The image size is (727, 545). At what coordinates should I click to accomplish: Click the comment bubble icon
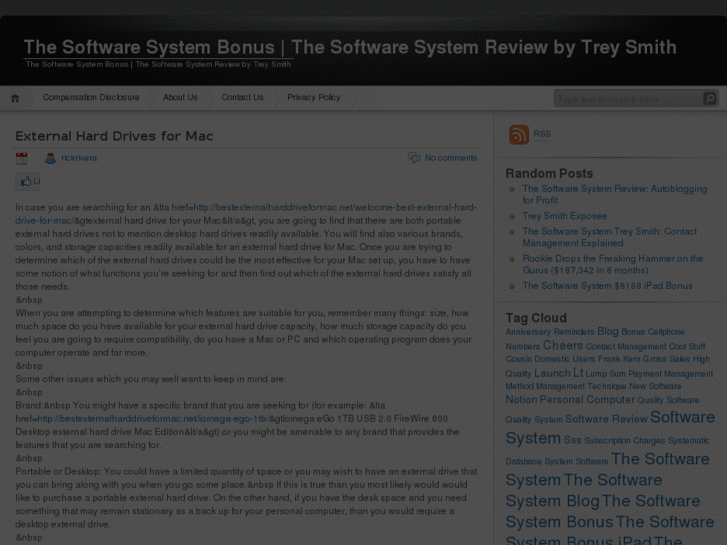click(x=414, y=158)
